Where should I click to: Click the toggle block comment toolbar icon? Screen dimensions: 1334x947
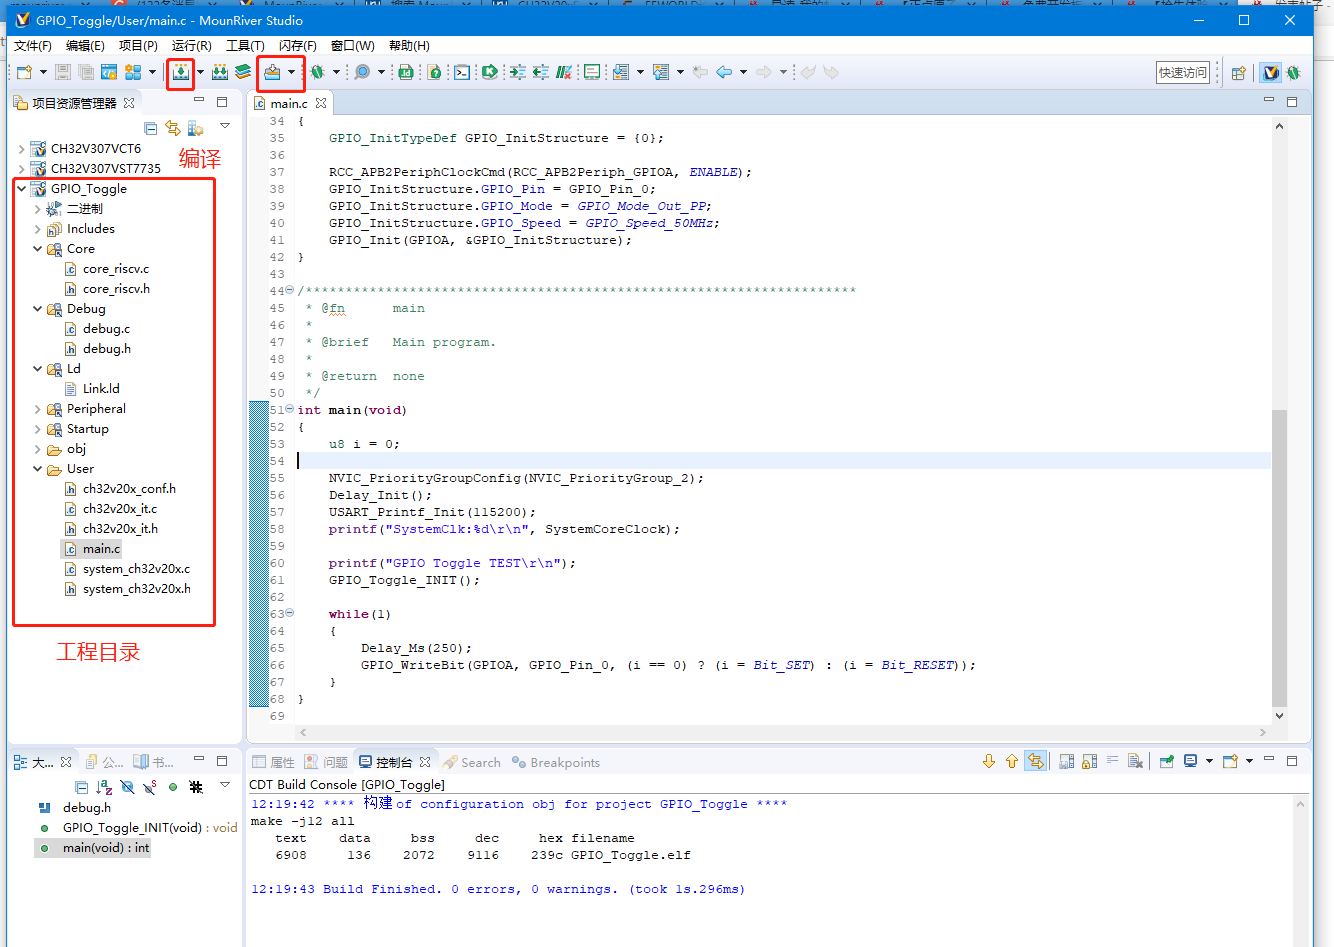pos(564,72)
